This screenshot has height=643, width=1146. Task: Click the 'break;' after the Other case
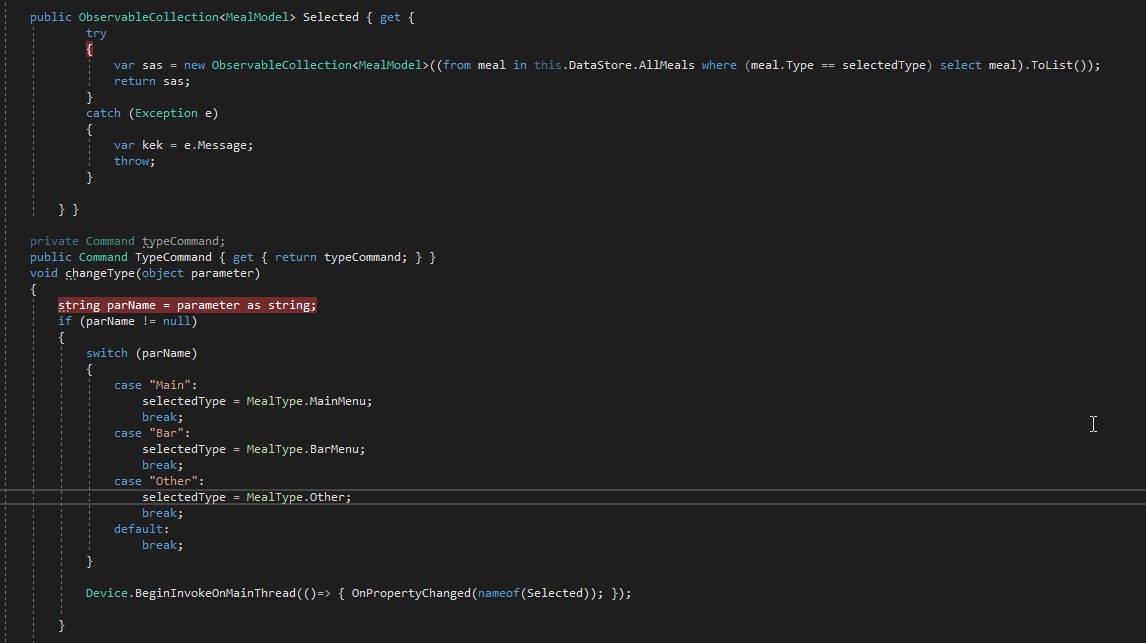click(x=162, y=514)
